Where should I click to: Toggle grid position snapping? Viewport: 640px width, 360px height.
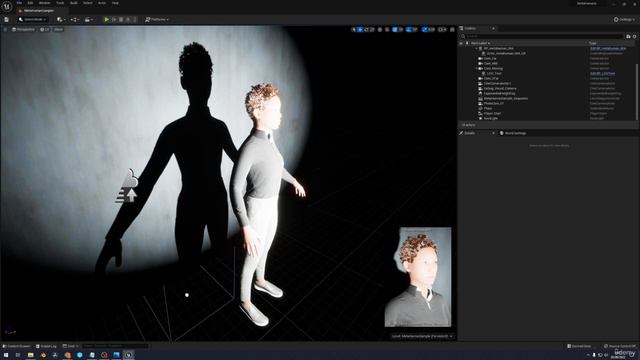395,29
